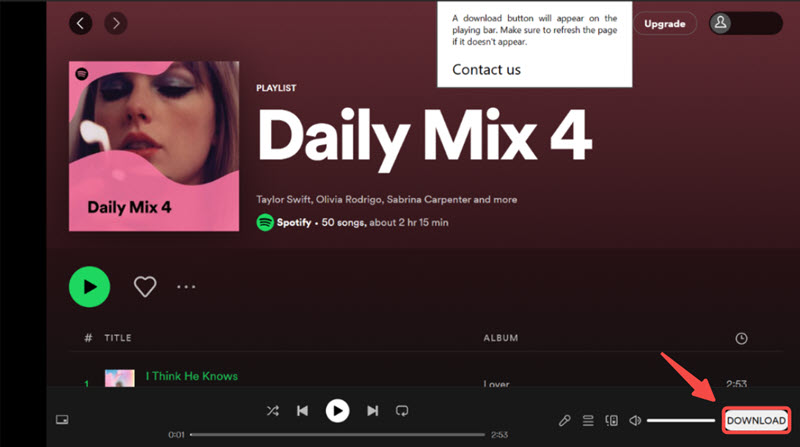Adjust the volume slider
The image size is (800, 447).
pos(681,420)
